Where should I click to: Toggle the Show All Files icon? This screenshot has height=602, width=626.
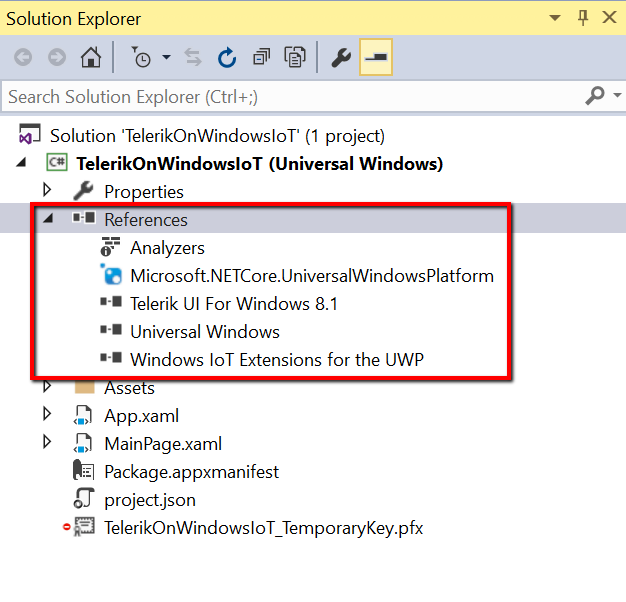[295, 58]
